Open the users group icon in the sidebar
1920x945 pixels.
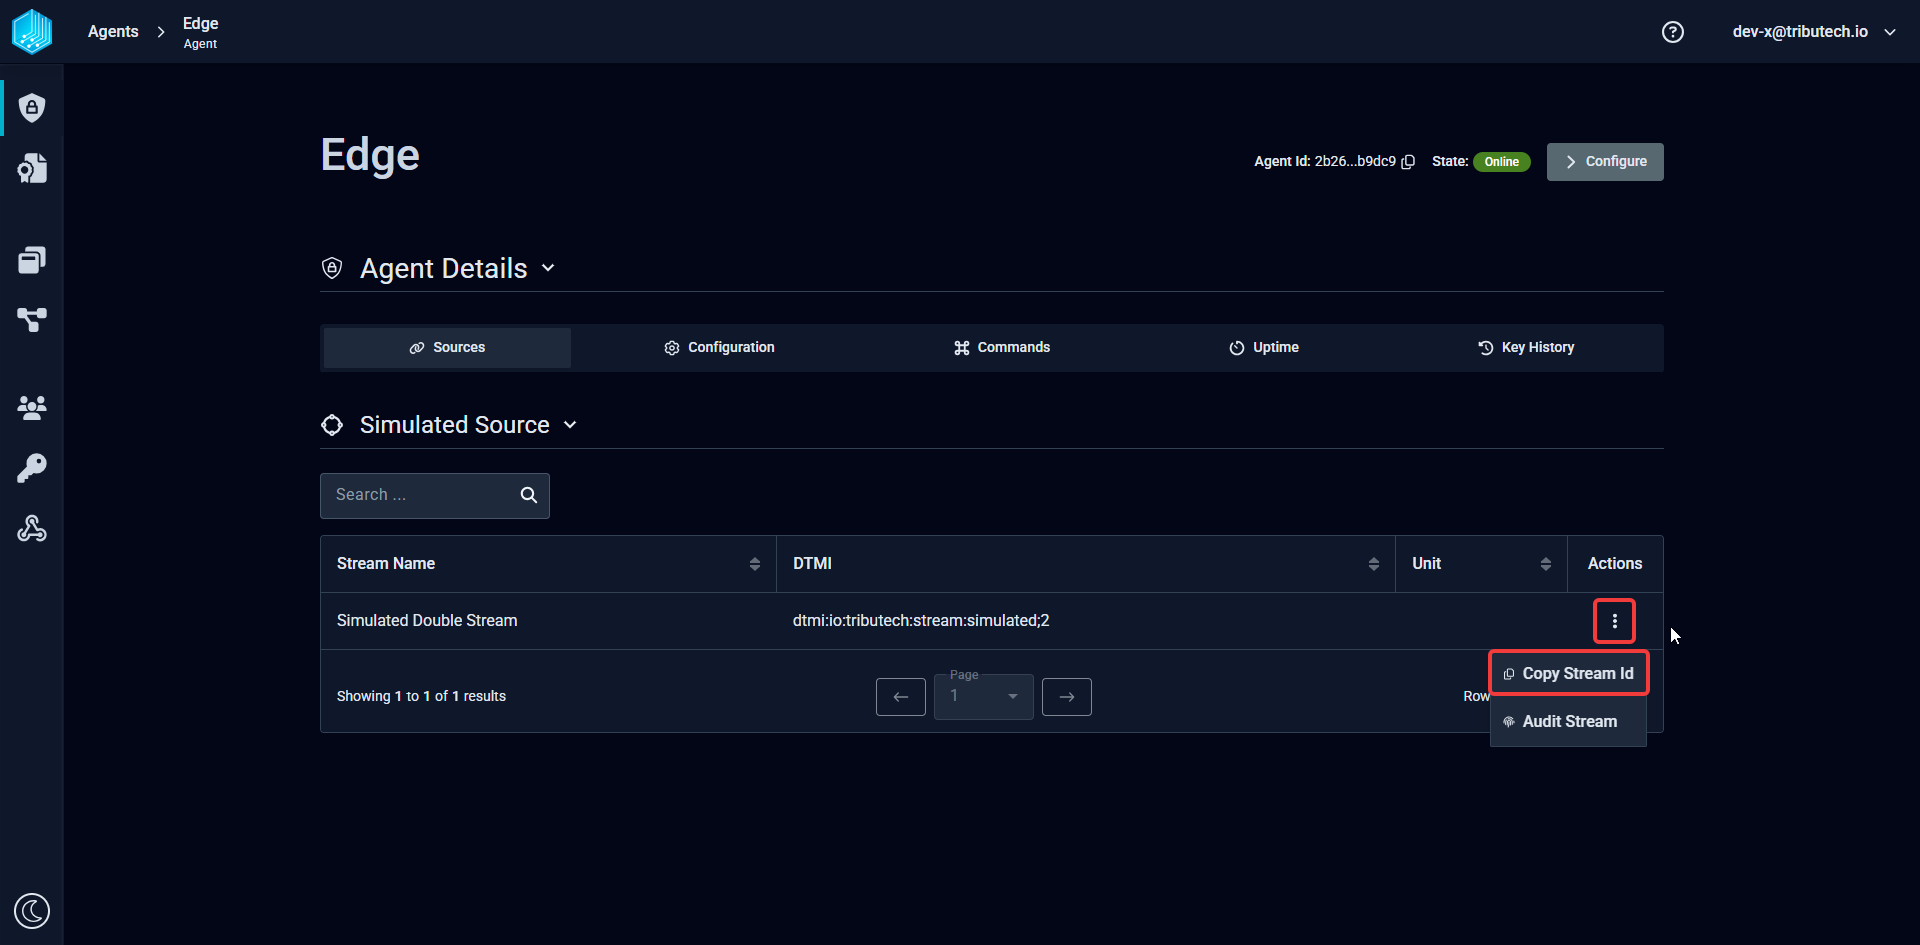point(32,407)
